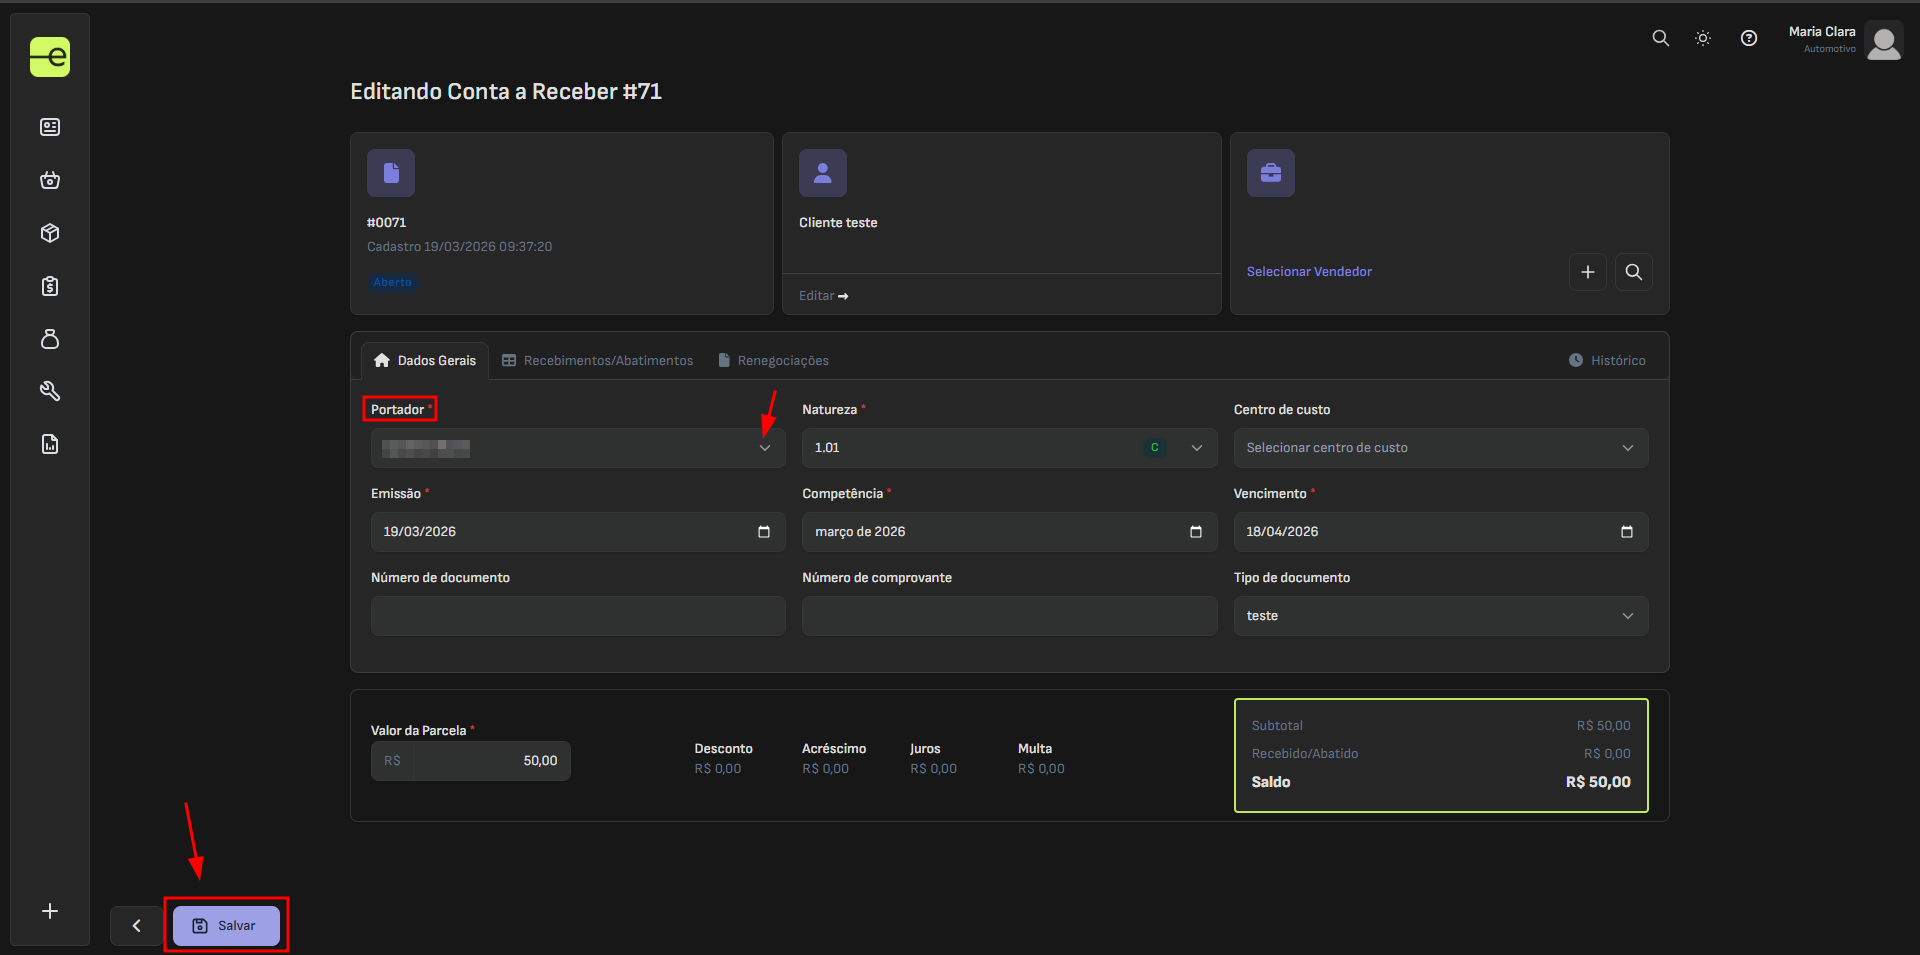Click the plus icon to add Vendedor

[x=1587, y=272]
